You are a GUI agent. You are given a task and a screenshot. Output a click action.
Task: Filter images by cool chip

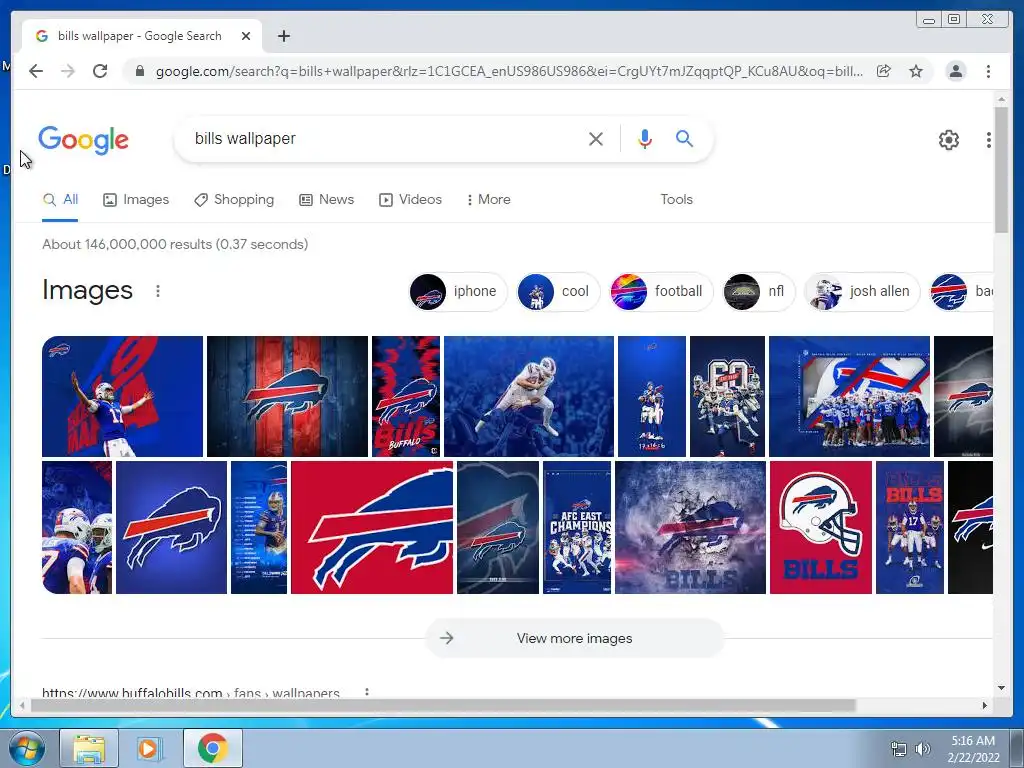pyautogui.click(x=558, y=291)
